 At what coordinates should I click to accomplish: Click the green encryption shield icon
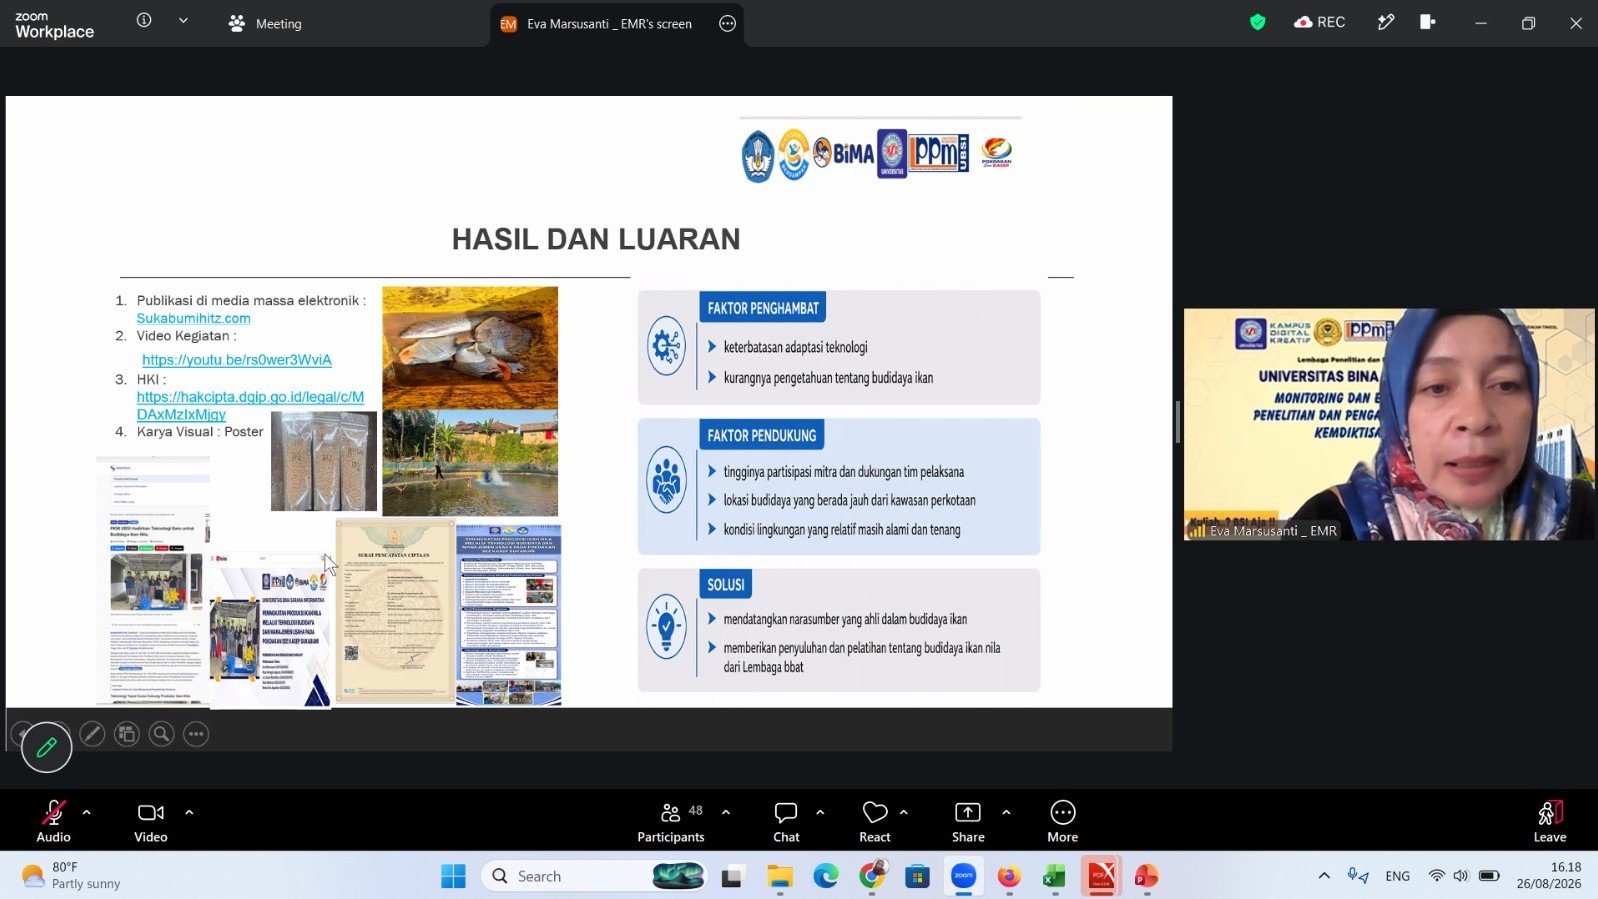[x=1258, y=22]
